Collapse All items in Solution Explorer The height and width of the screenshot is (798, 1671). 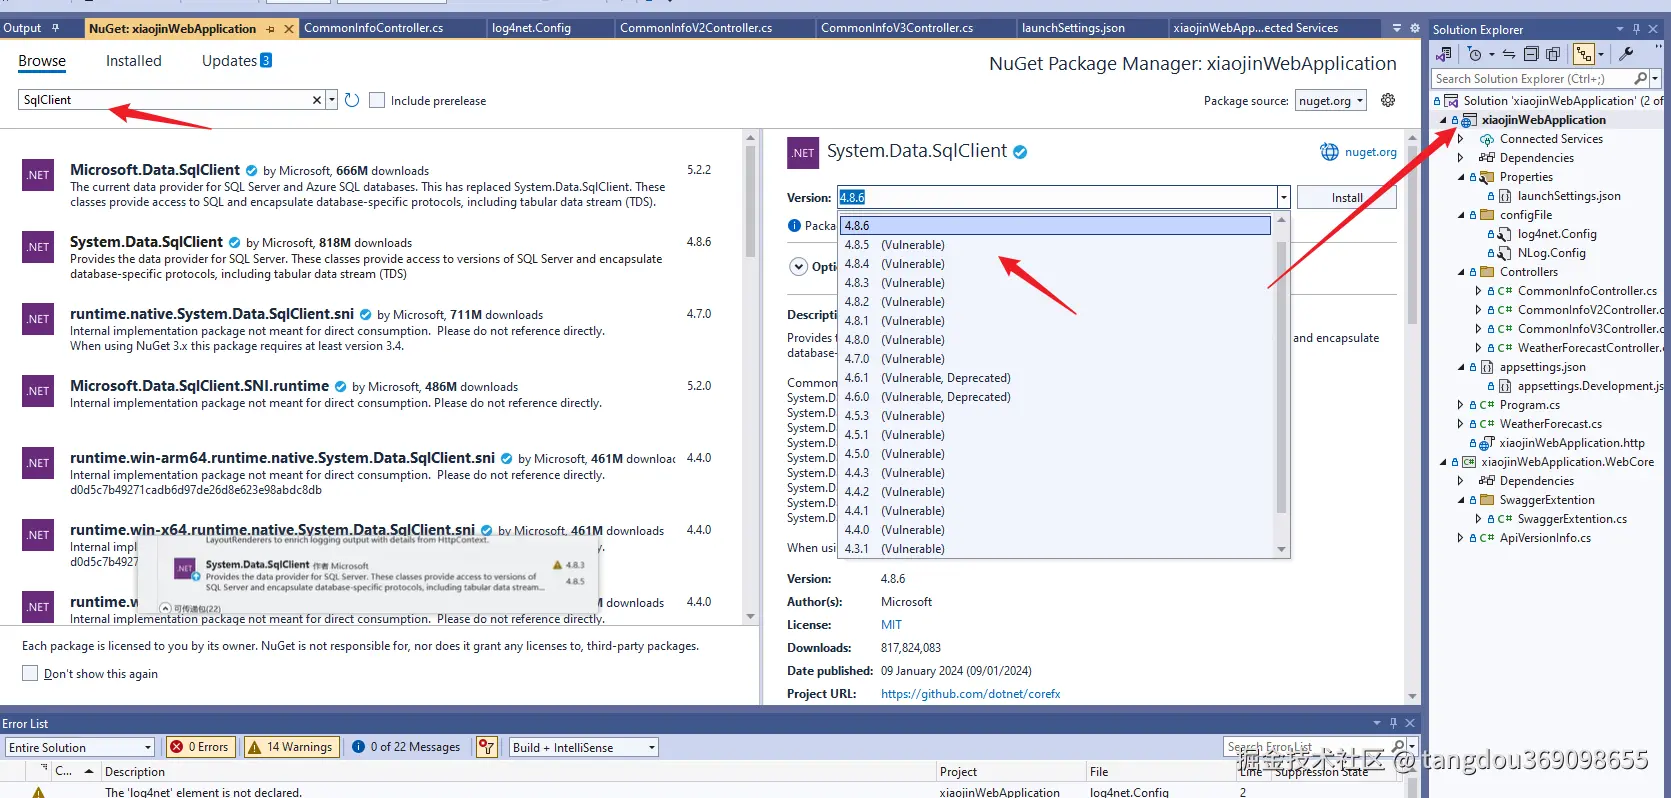pos(1531,54)
